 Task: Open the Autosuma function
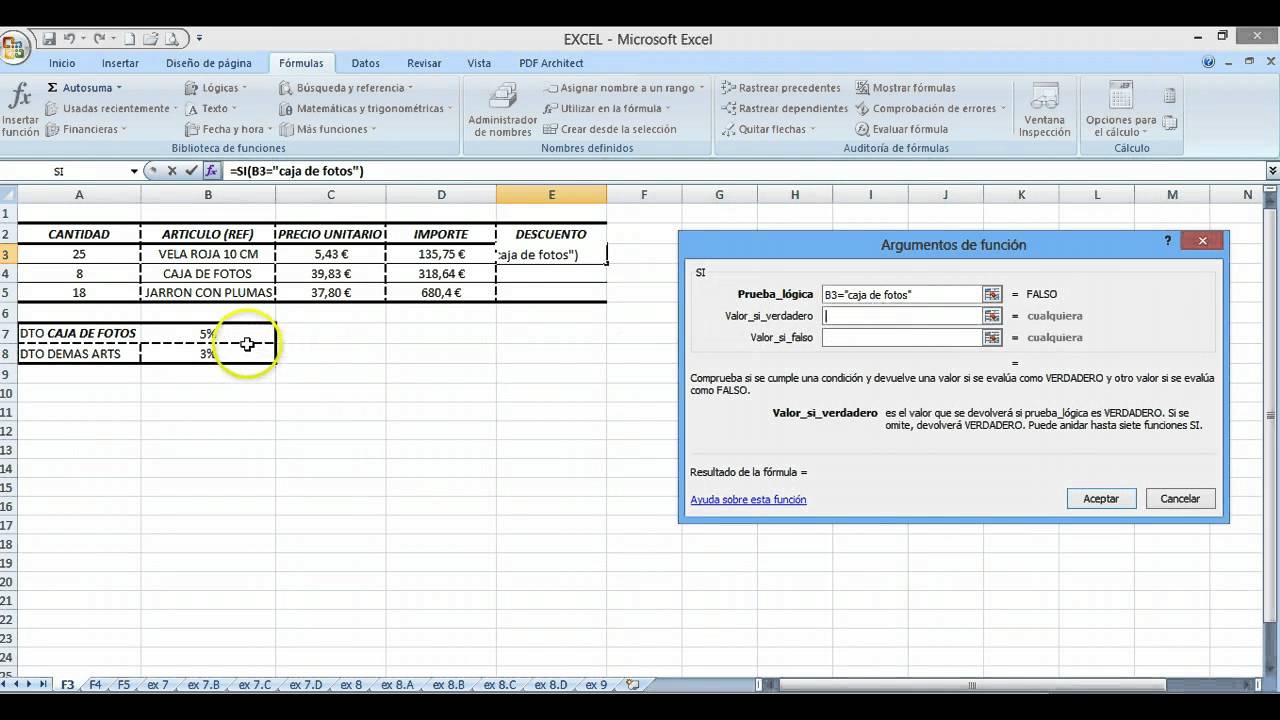tap(84, 88)
